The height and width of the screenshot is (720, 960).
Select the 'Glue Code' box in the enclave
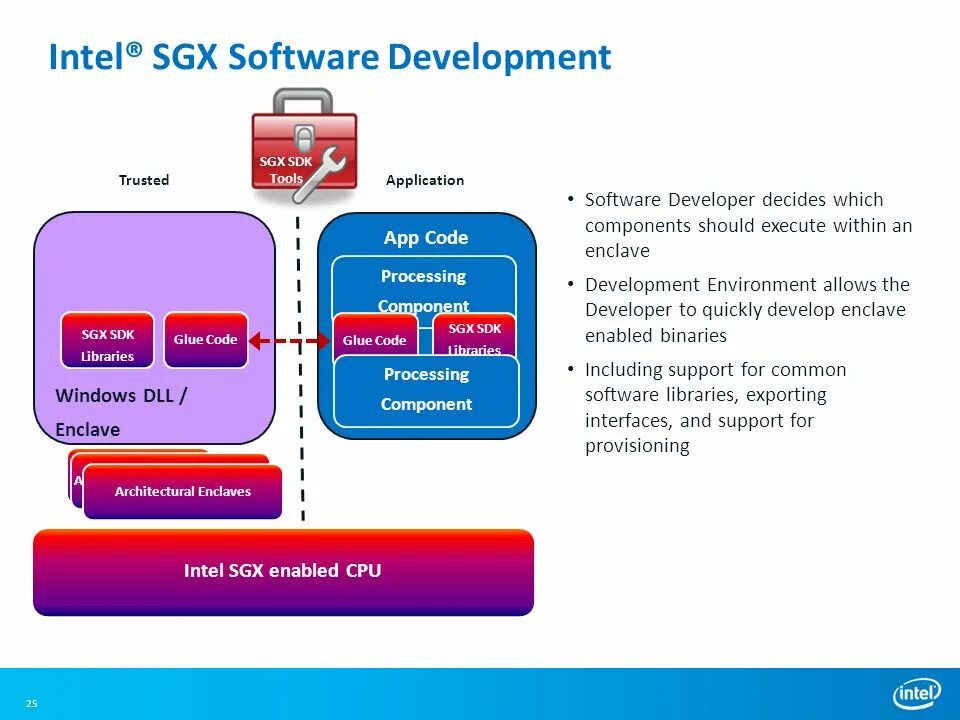pyautogui.click(x=206, y=340)
